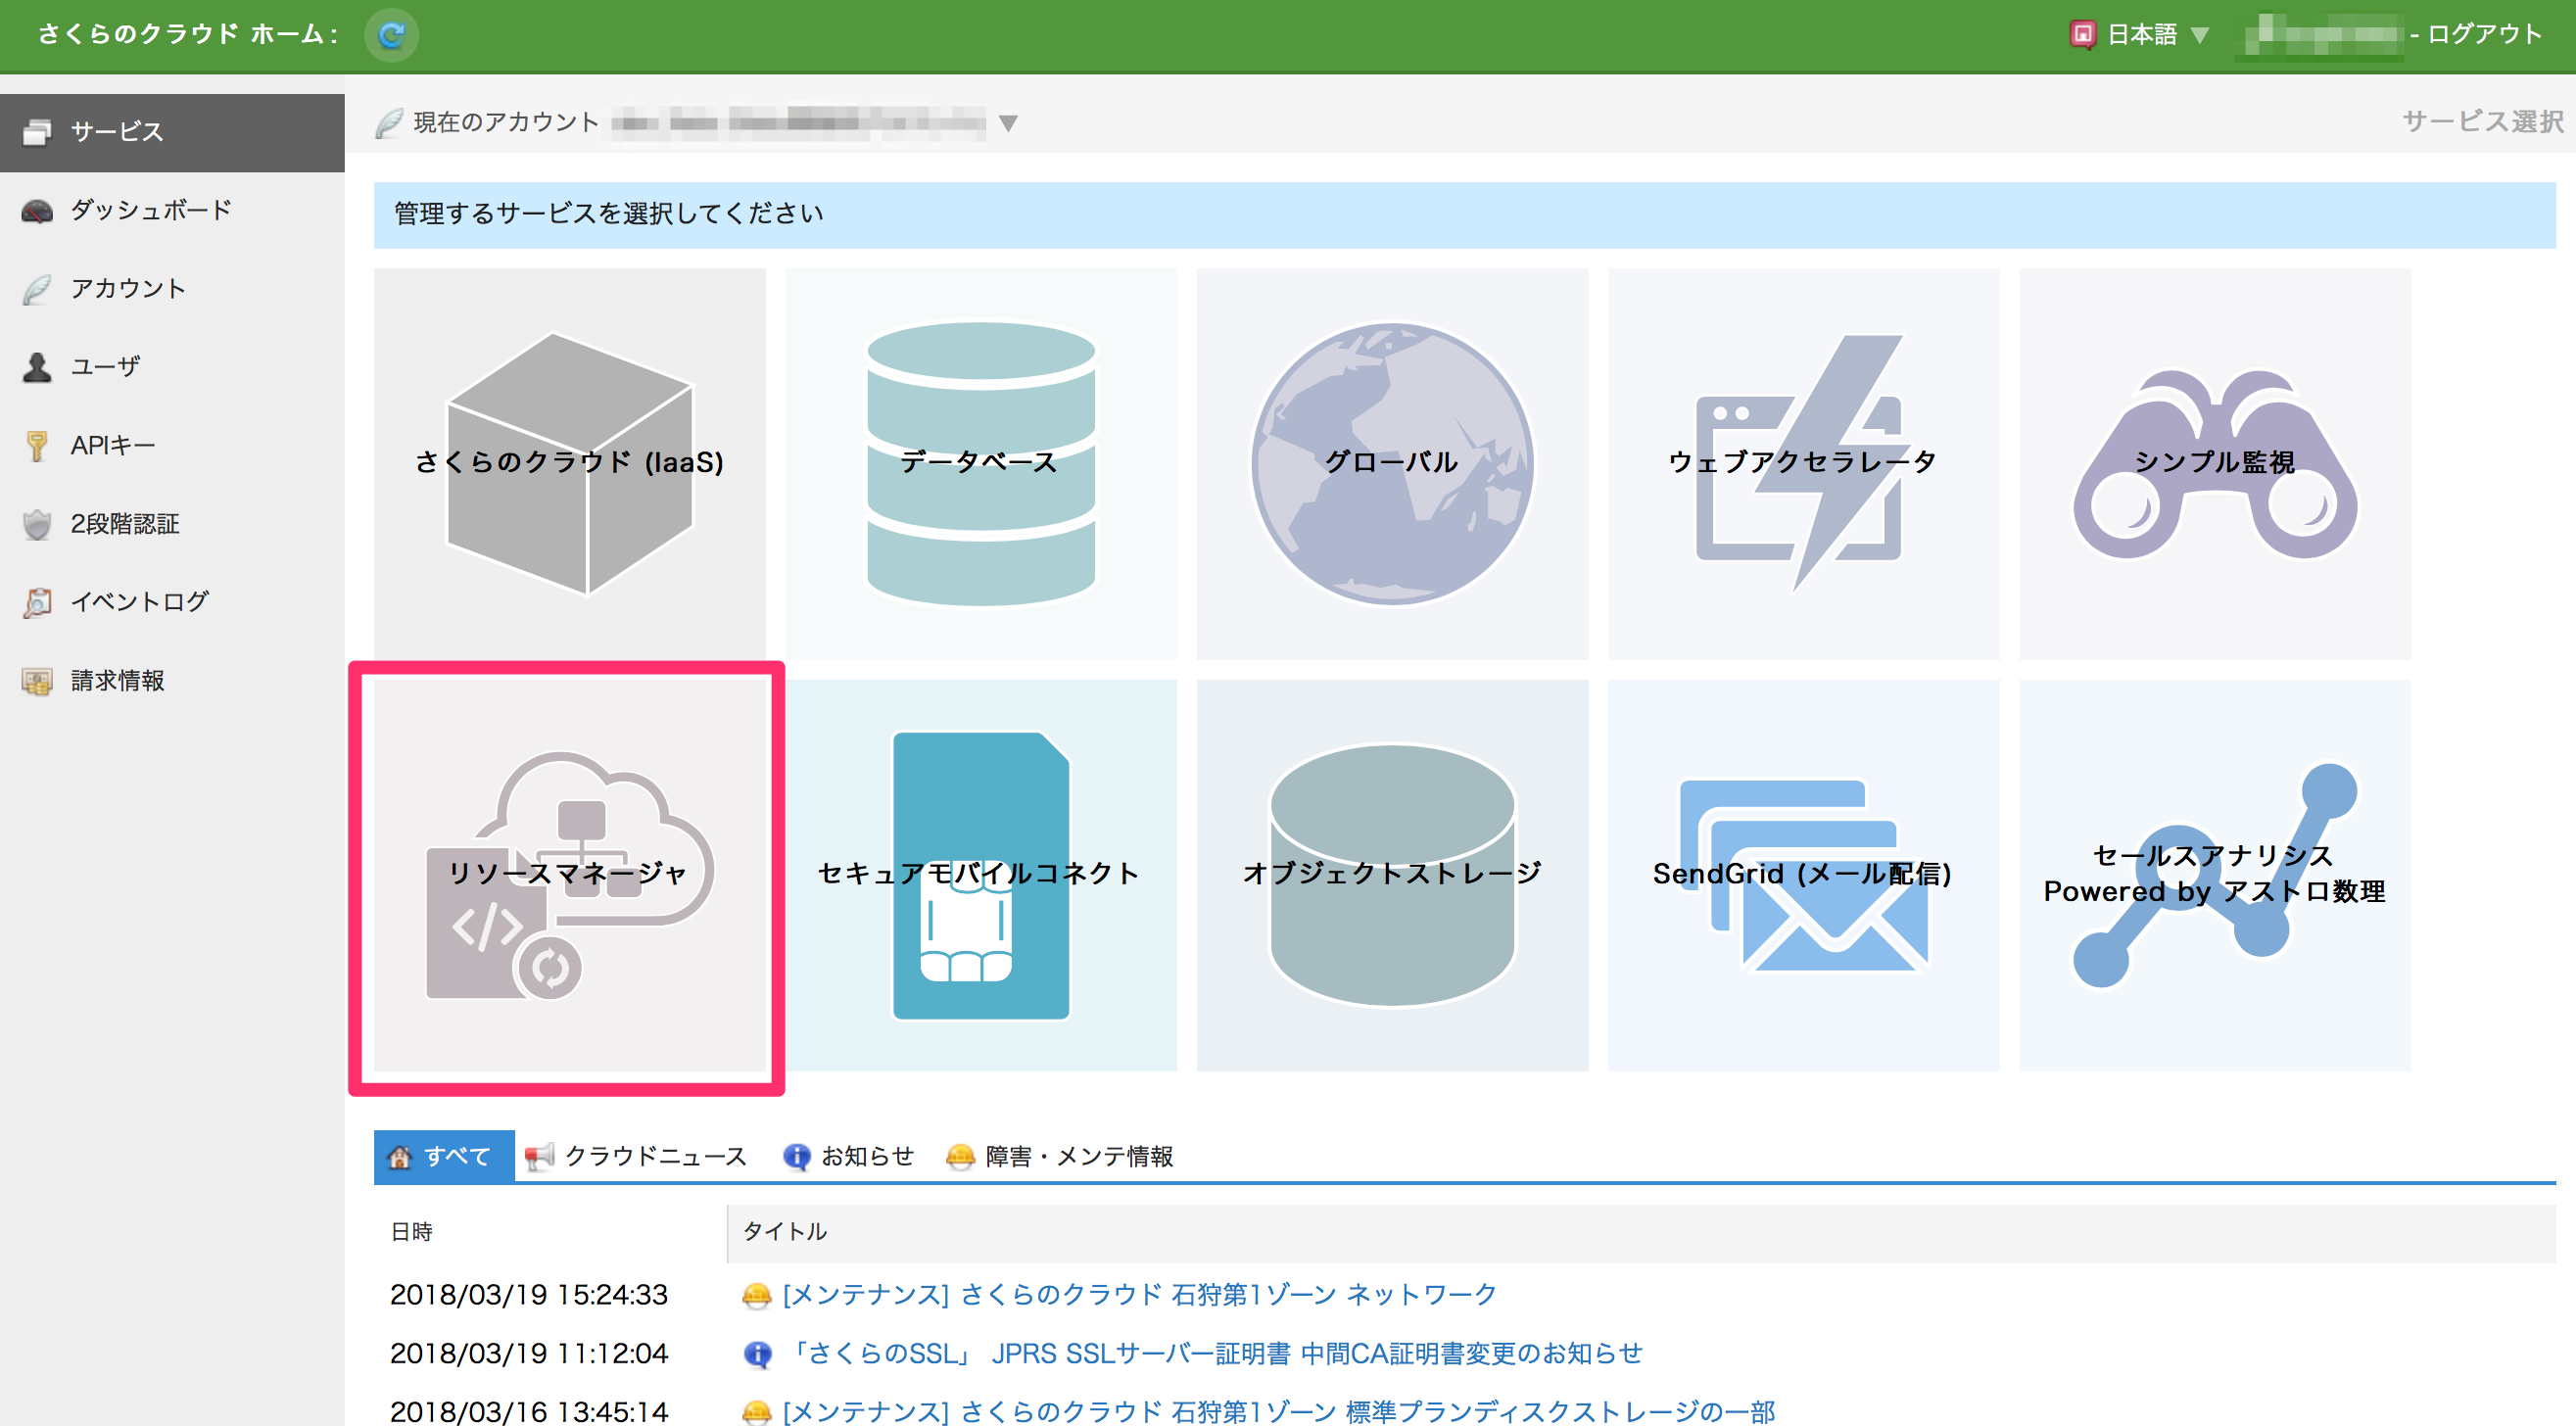
Task: Open 石狩第1ゾーン ネットワーク maintenance notice
Action: (x=1139, y=1294)
